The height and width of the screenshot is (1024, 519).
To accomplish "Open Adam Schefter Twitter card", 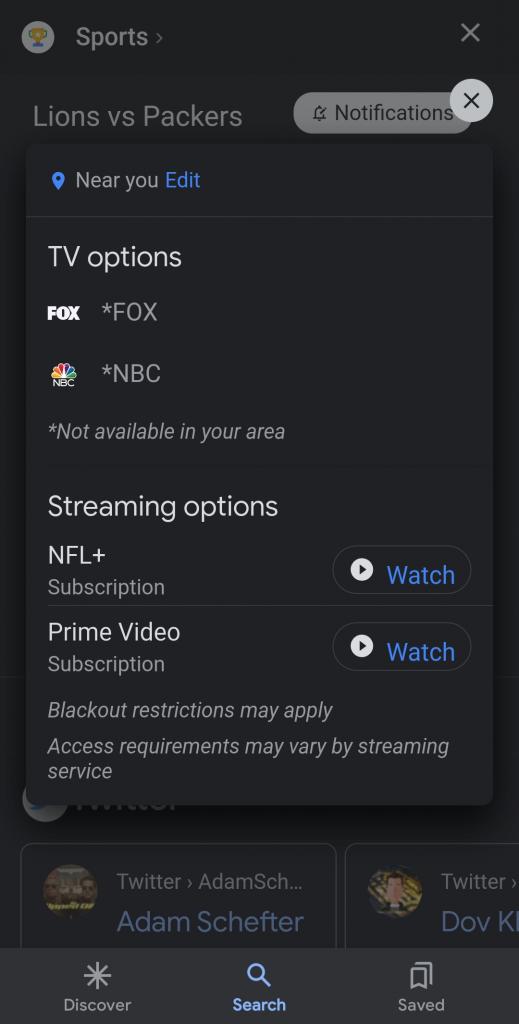I will [178, 896].
